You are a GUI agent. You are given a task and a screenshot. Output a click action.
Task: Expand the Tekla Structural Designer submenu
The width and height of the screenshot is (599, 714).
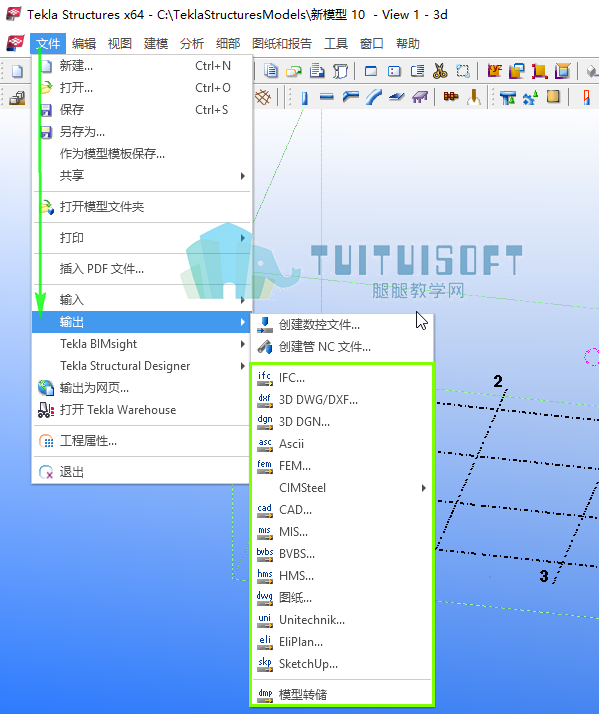142,366
